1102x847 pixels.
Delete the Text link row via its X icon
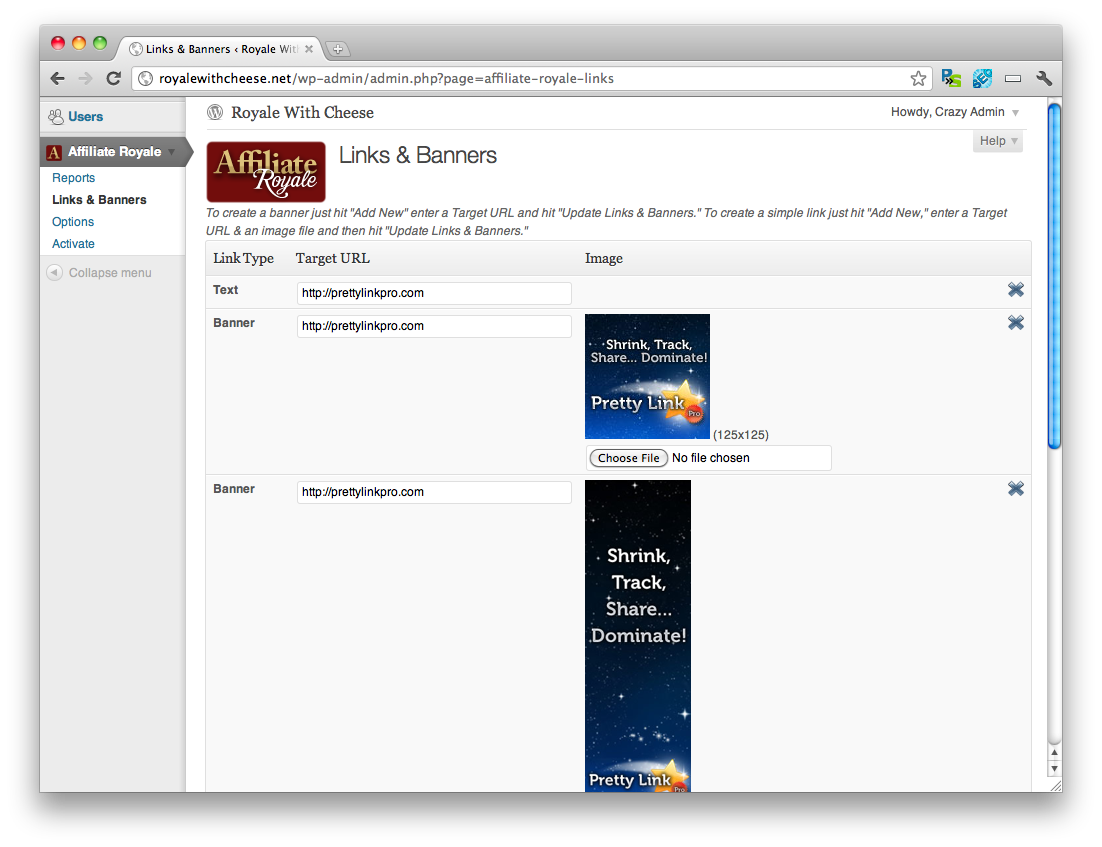click(x=1016, y=289)
